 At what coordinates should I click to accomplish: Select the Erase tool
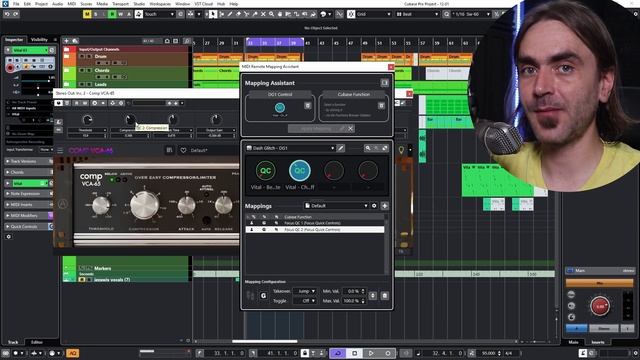click(238, 14)
